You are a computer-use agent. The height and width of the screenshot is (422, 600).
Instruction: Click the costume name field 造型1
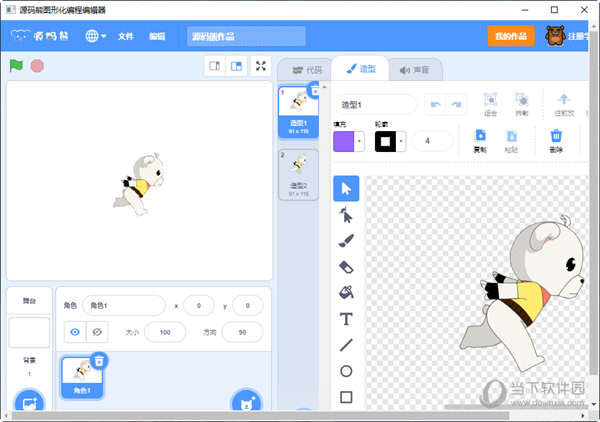point(375,104)
